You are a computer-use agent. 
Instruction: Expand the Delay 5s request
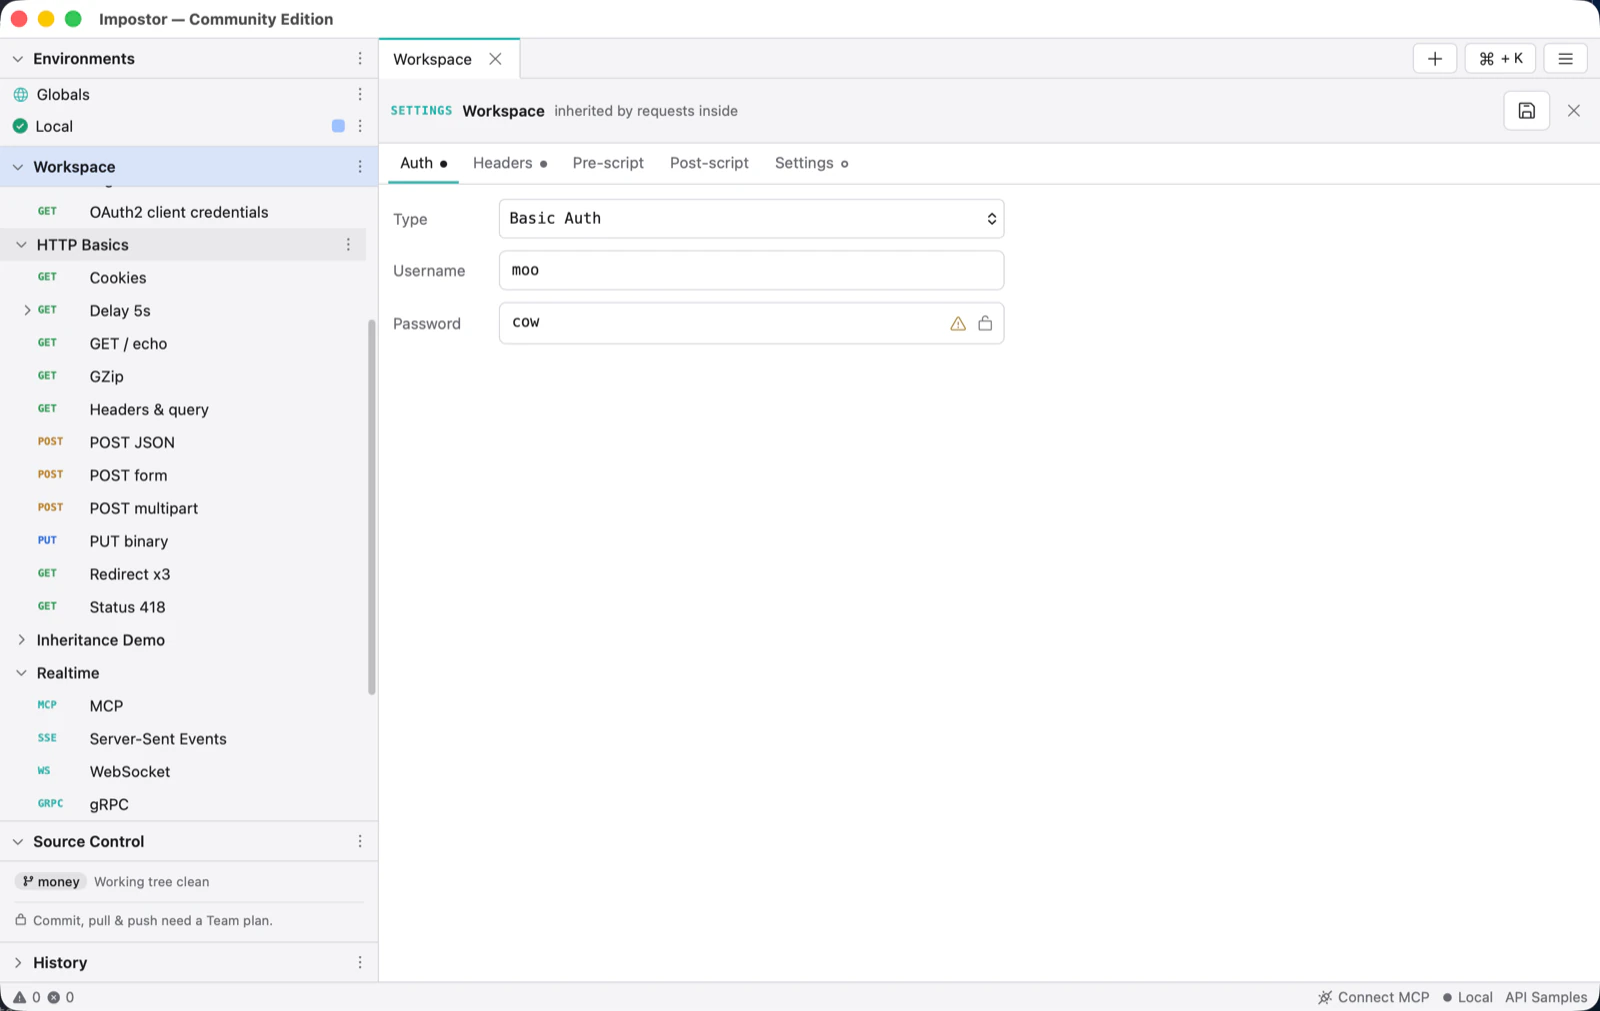click(x=27, y=311)
